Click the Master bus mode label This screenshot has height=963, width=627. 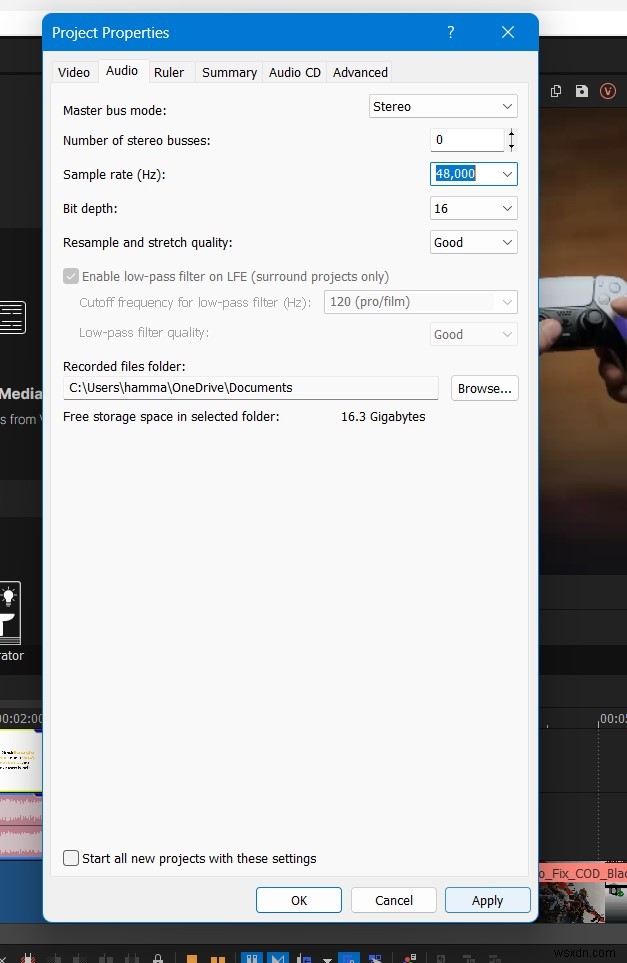pyautogui.click(x=115, y=111)
